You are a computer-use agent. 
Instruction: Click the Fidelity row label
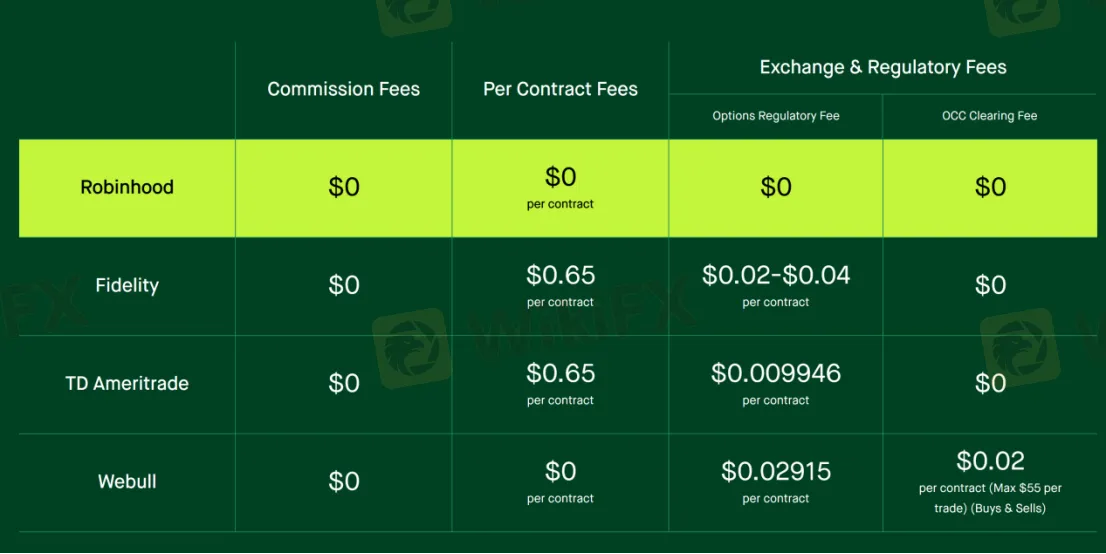coord(127,285)
